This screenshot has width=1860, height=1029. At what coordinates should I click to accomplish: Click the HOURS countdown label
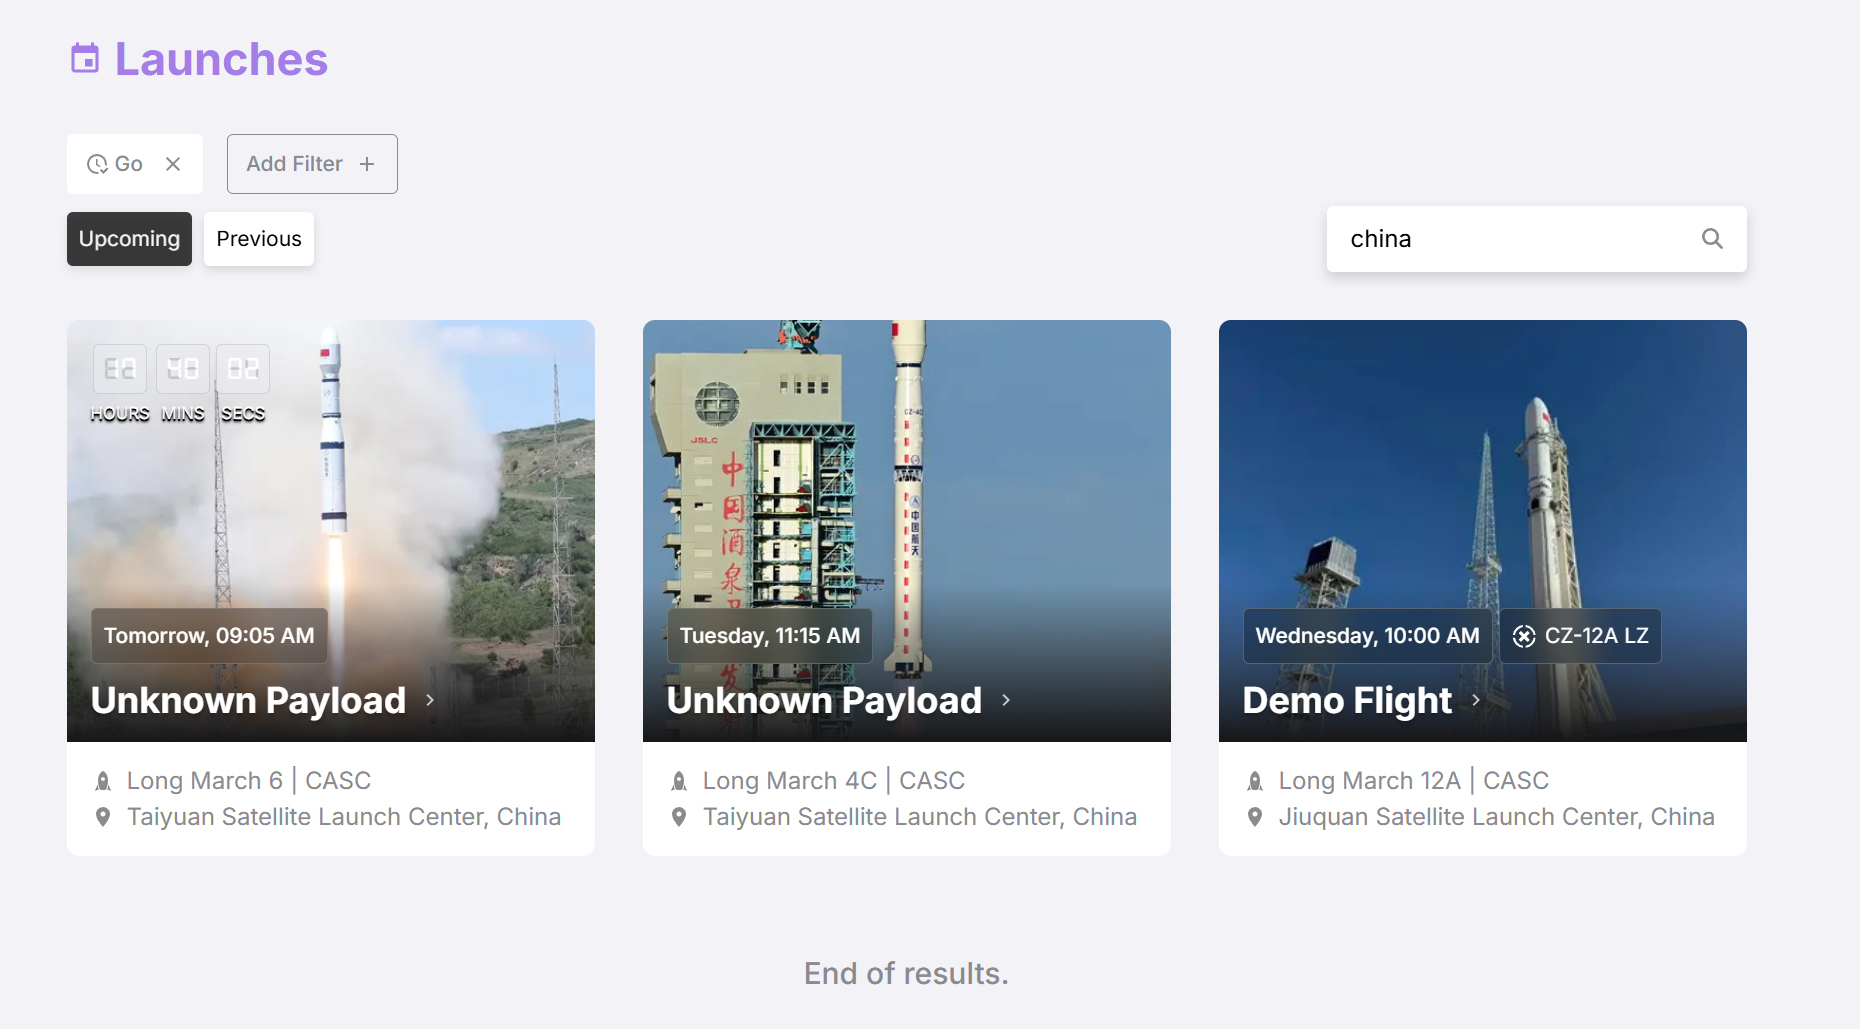[120, 414]
